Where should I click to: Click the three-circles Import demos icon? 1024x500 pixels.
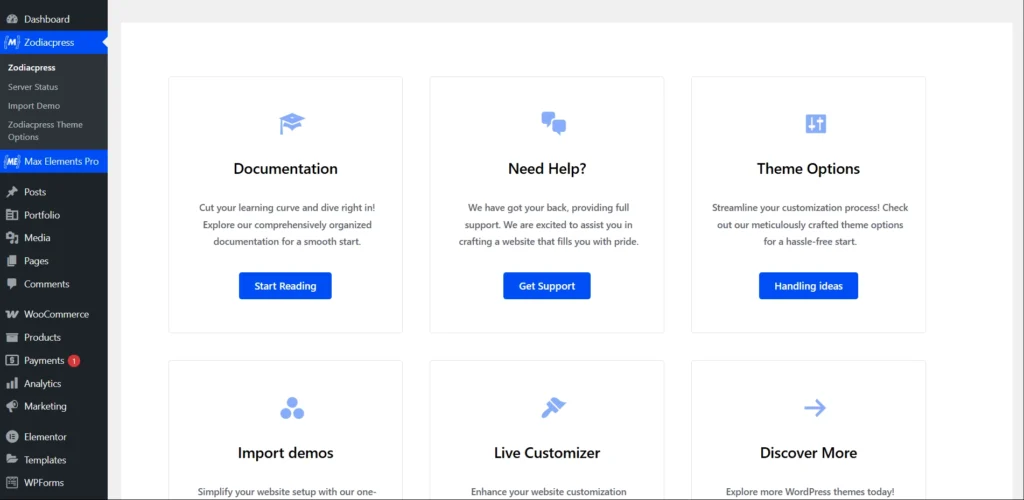(x=292, y=408)
